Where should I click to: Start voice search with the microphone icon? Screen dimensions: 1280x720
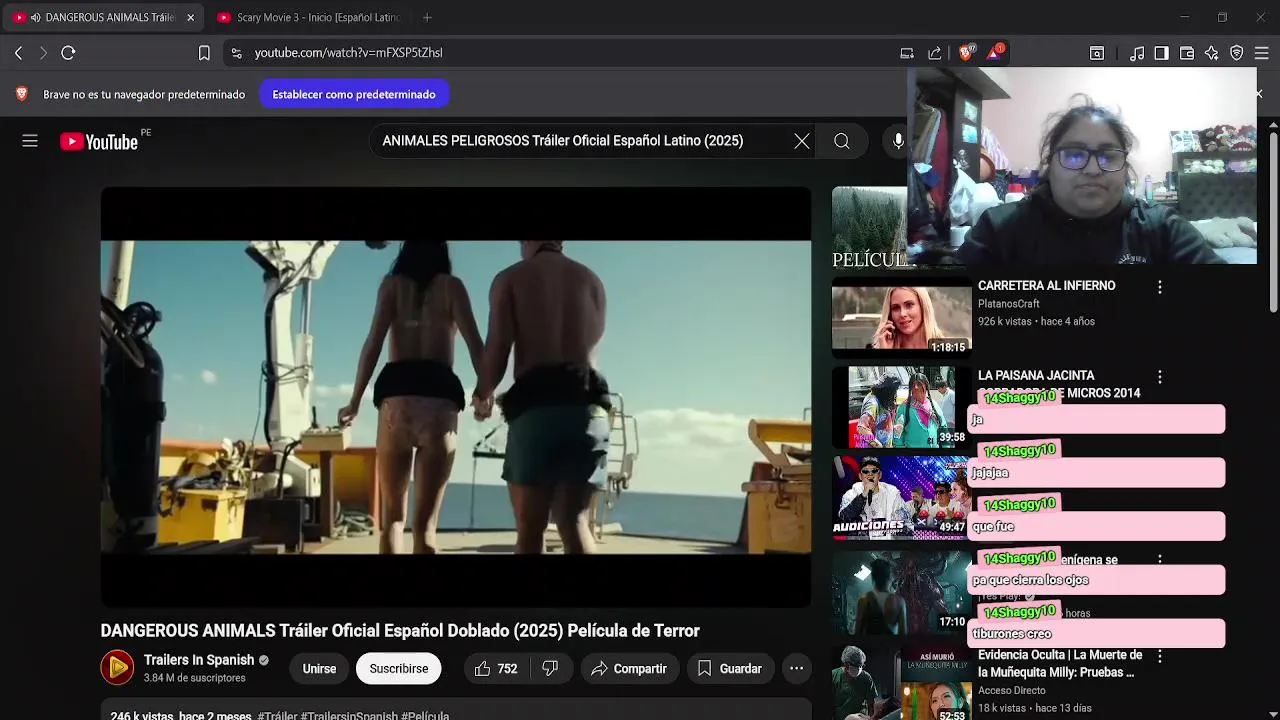click(x=898, y=141)
